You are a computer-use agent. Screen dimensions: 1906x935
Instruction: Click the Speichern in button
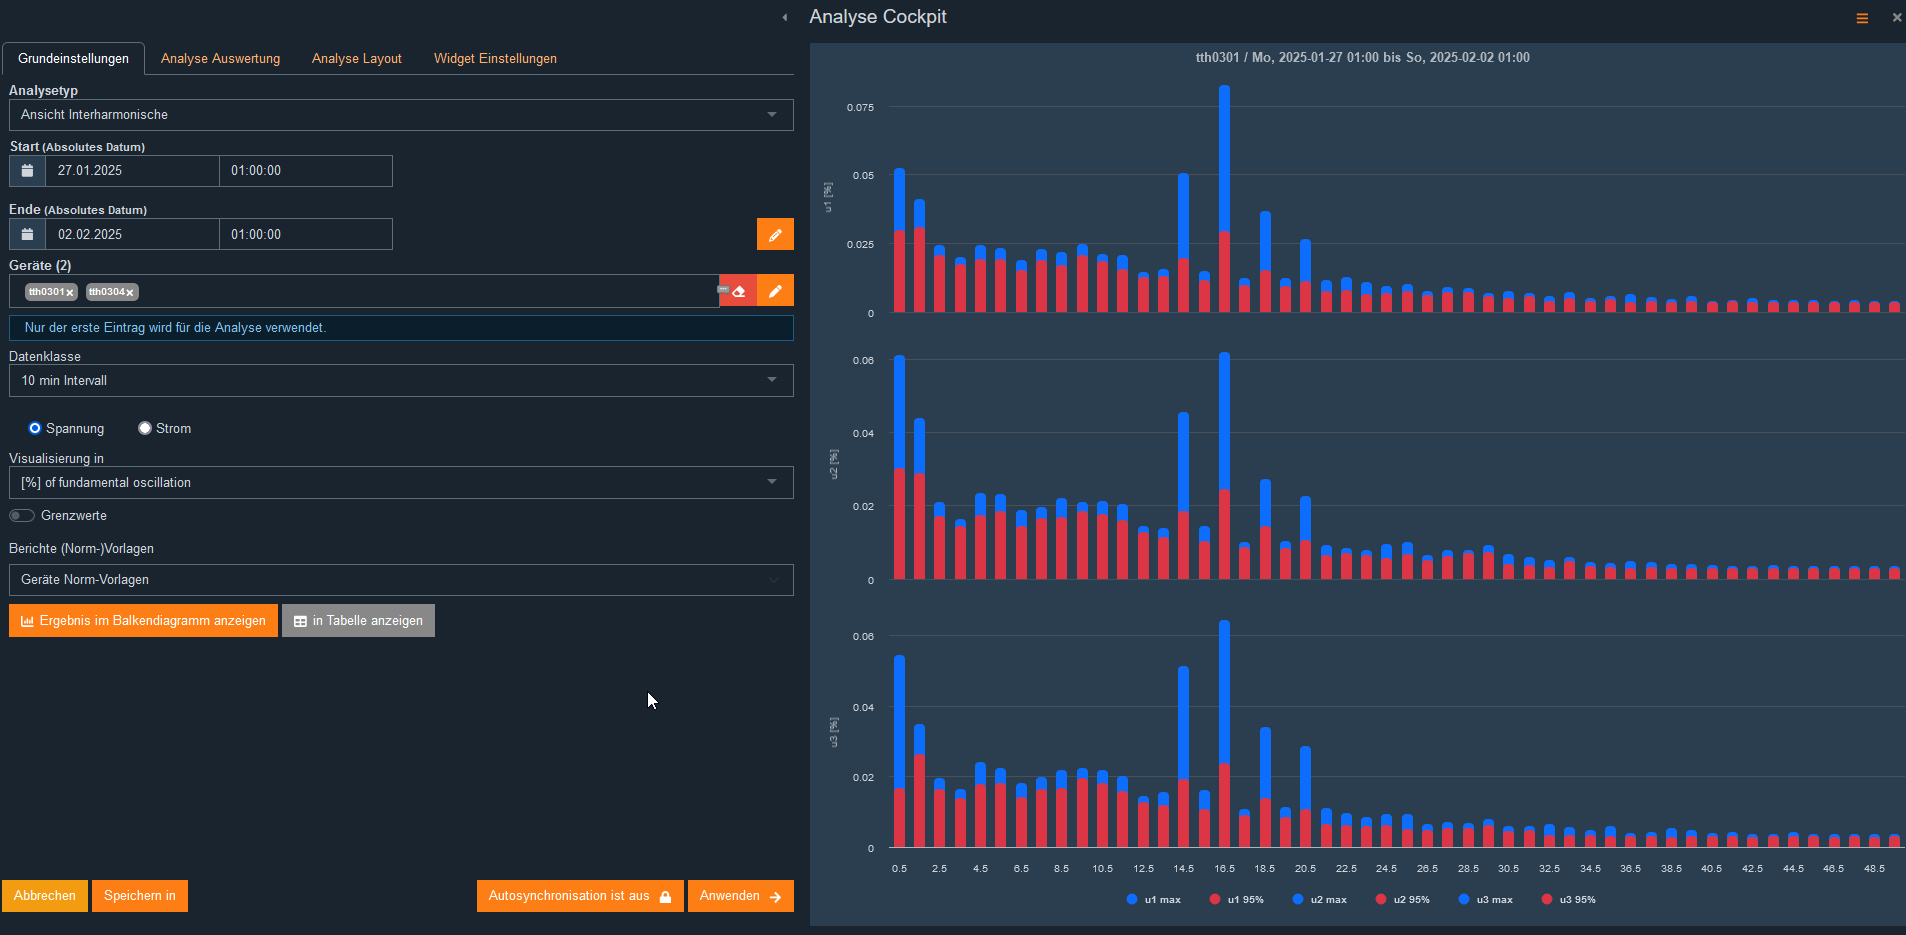139,896
